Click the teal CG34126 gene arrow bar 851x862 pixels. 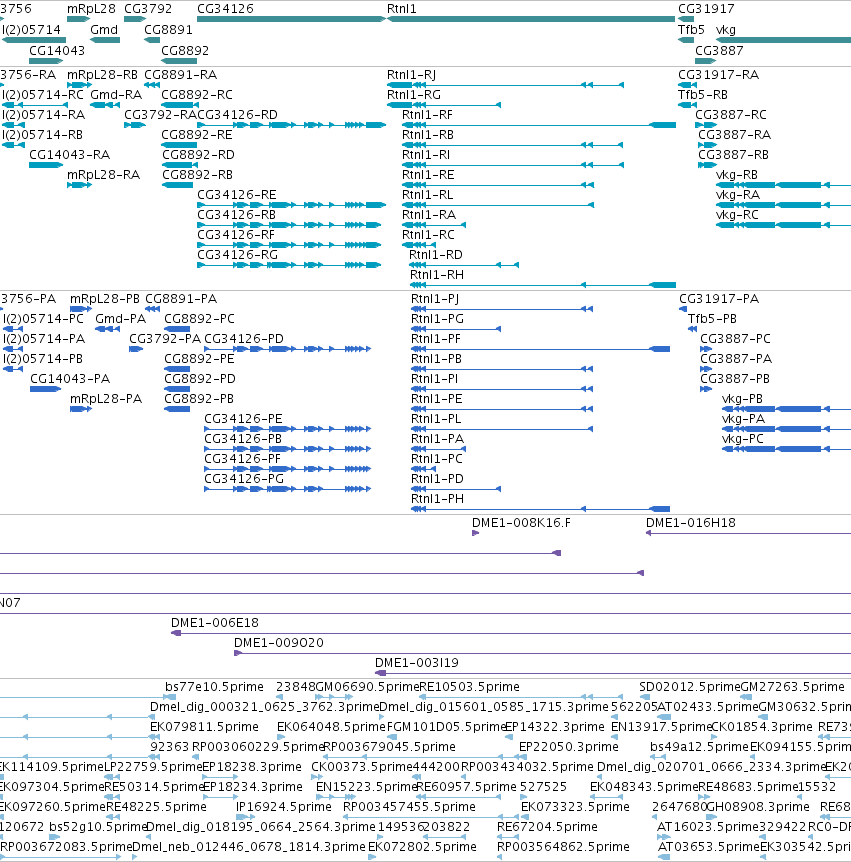click(291, 19)
